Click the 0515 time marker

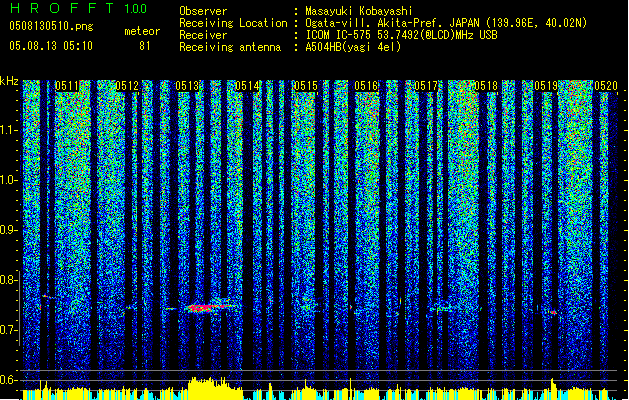(x=306, y=86)
